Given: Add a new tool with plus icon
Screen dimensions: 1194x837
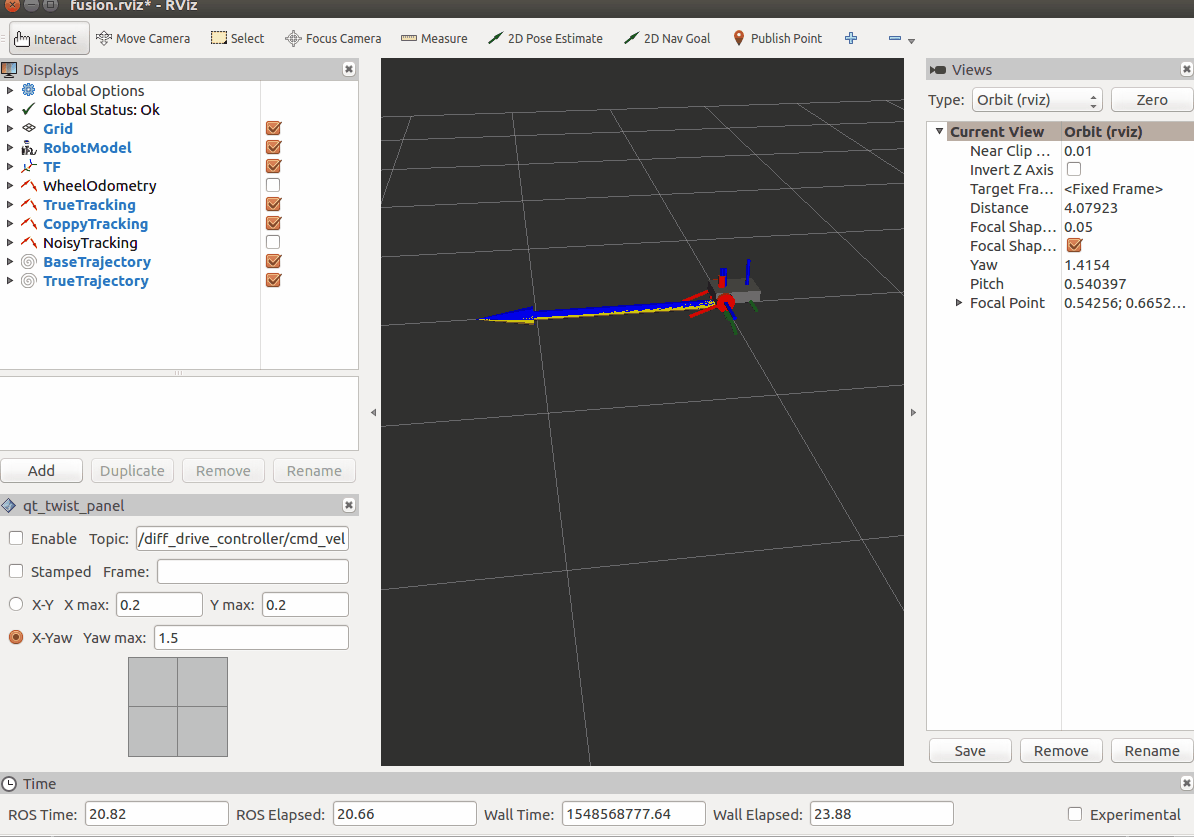Looking at the screenshot, I should (x=851, y=38).
